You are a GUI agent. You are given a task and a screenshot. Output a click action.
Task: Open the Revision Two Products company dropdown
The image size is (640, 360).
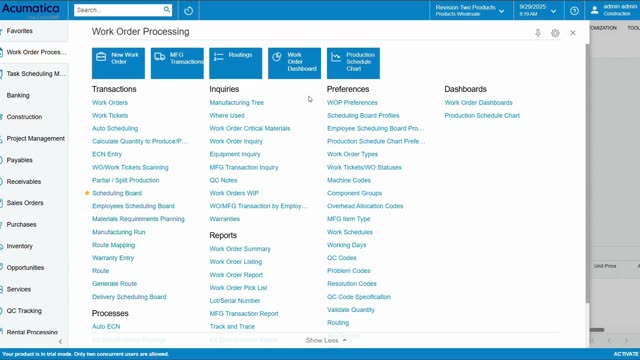tap(470, 11)
